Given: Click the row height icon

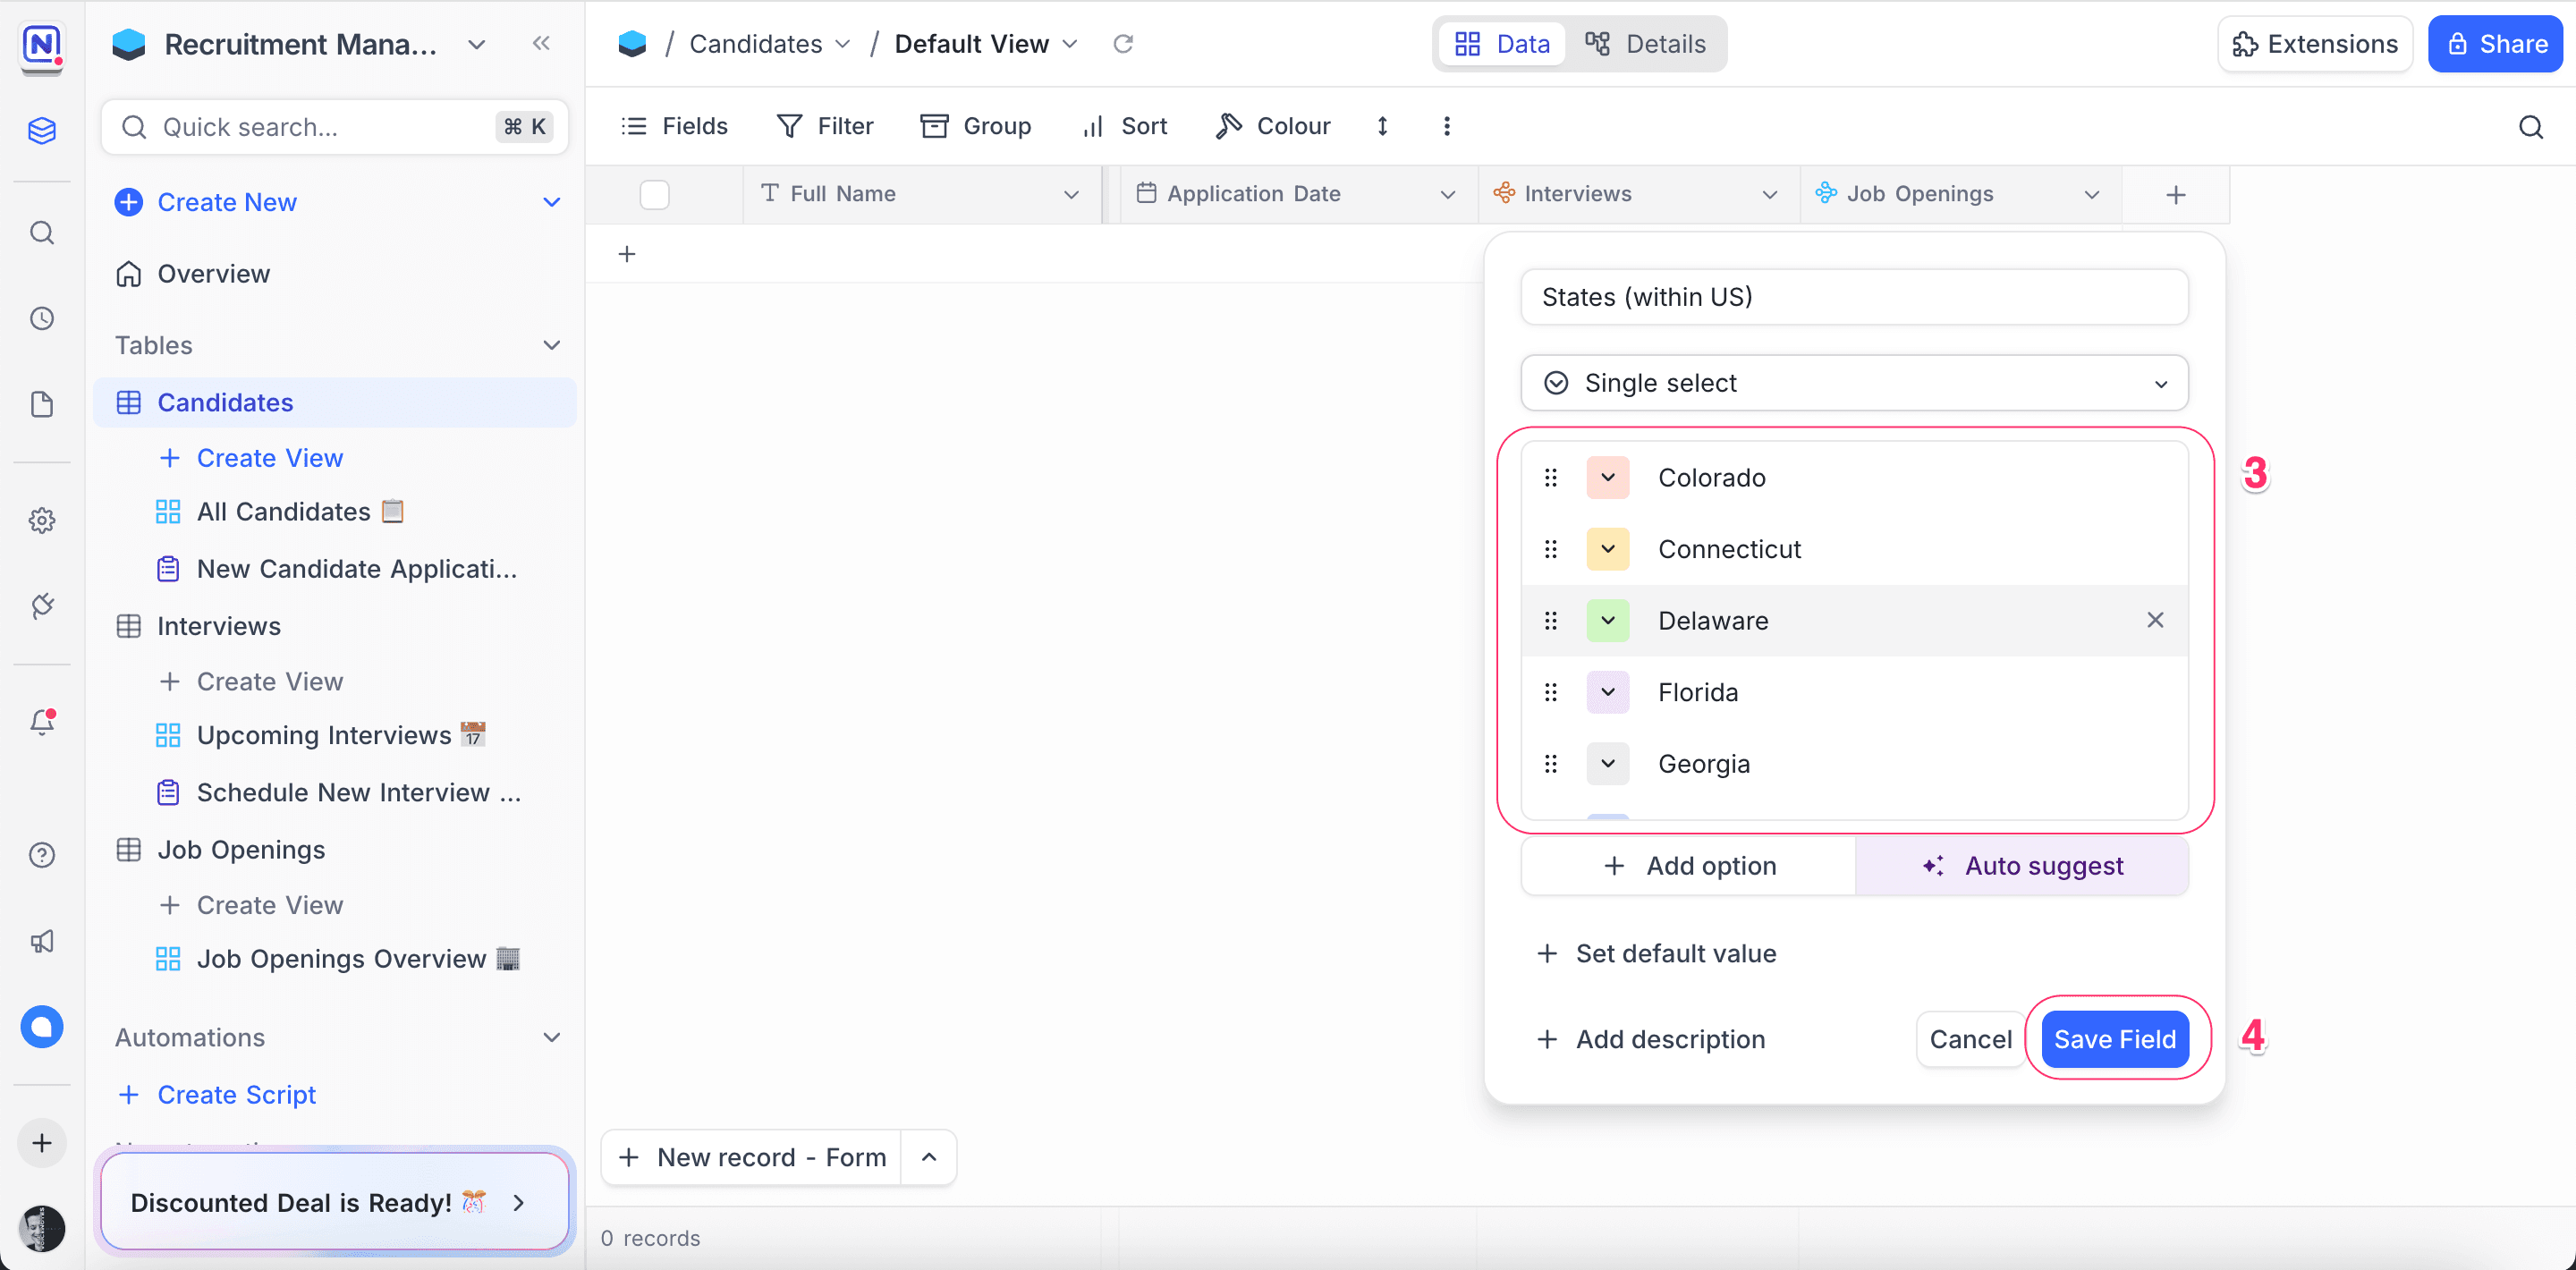Looking at the screenshot, I should pos(1382,126).
